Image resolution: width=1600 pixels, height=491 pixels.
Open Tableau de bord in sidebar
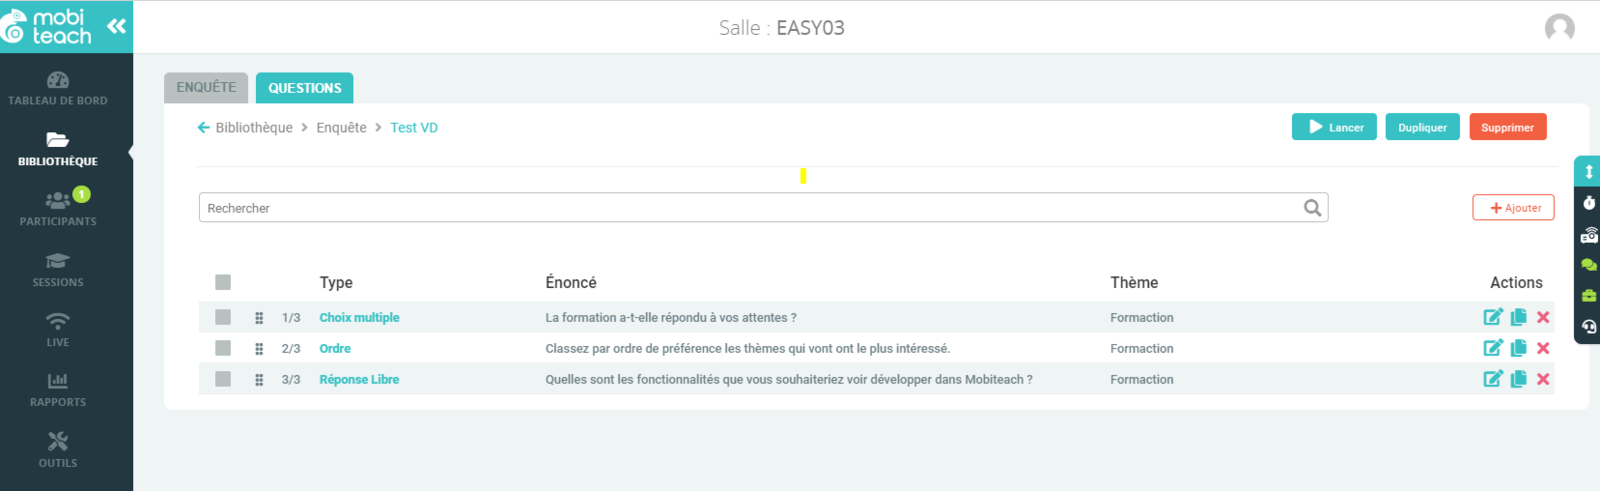58,88
